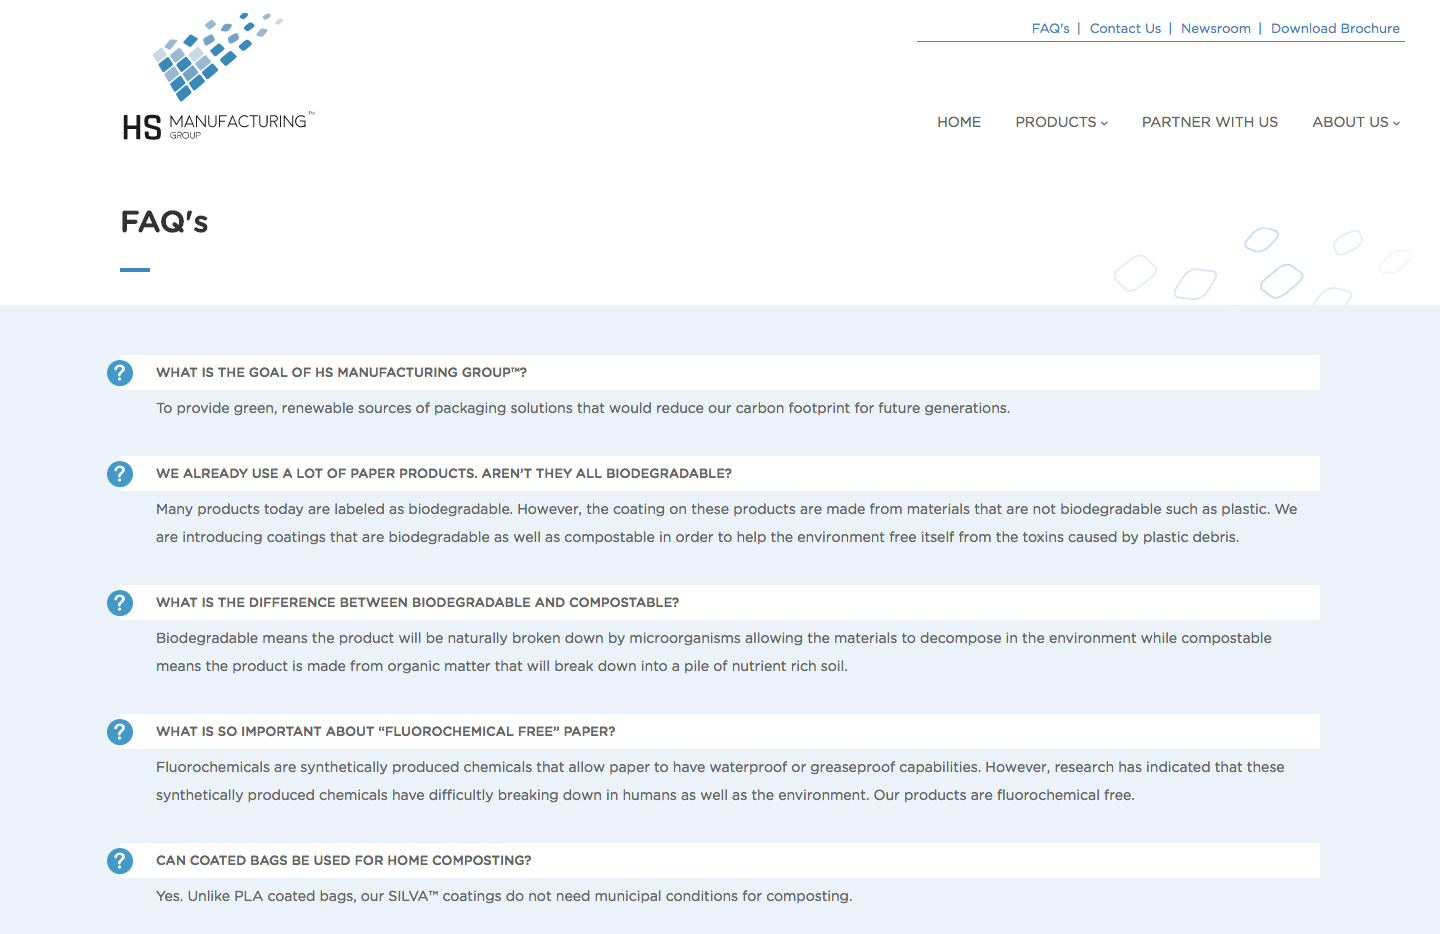Click the HS Manufacturing Group logo

(x=218, y=77)
